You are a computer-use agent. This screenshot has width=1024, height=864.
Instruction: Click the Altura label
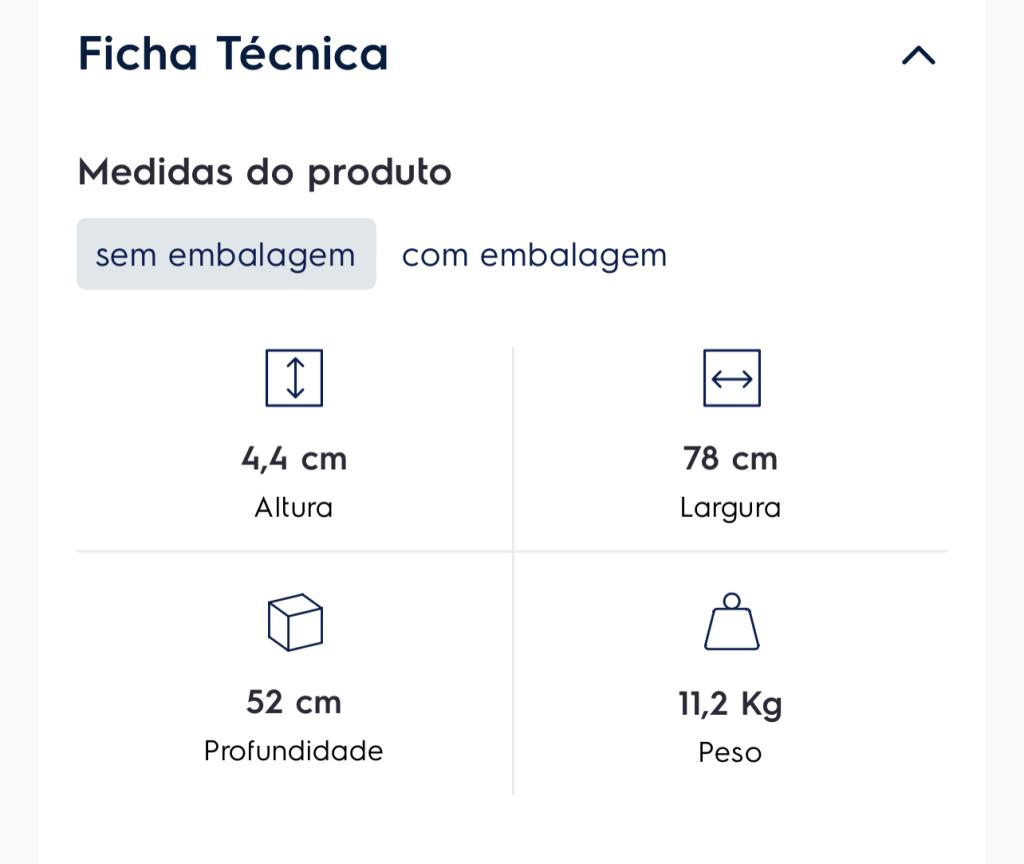[x=294, y=507]
